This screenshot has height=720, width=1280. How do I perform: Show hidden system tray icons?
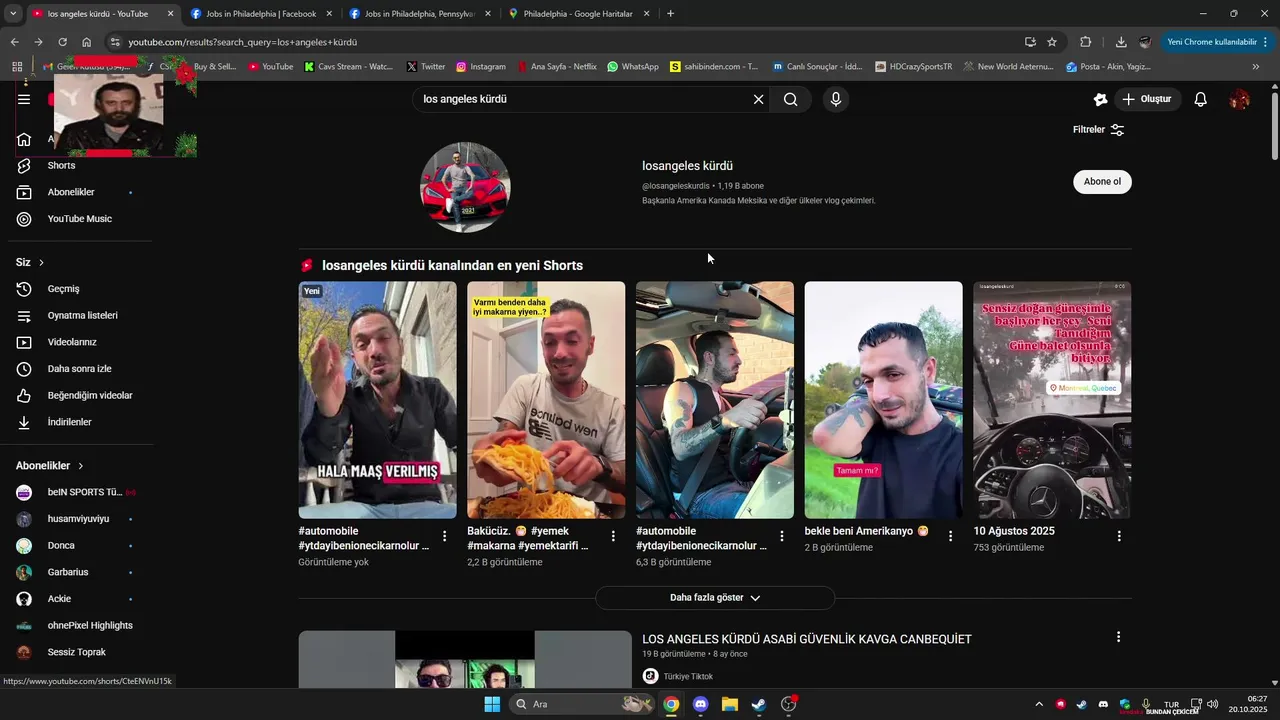pyautogui.click(x=1039, y=704)
